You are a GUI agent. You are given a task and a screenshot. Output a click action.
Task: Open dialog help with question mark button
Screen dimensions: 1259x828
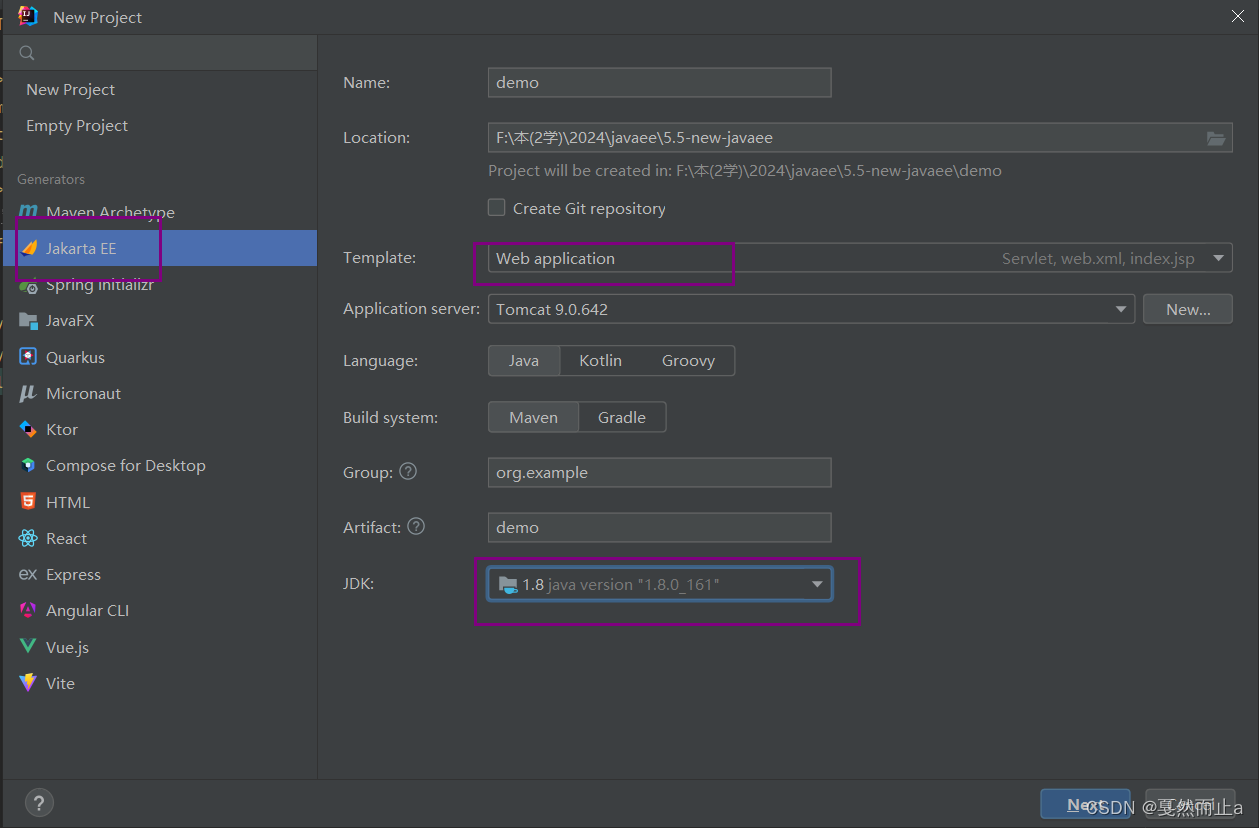39,802
